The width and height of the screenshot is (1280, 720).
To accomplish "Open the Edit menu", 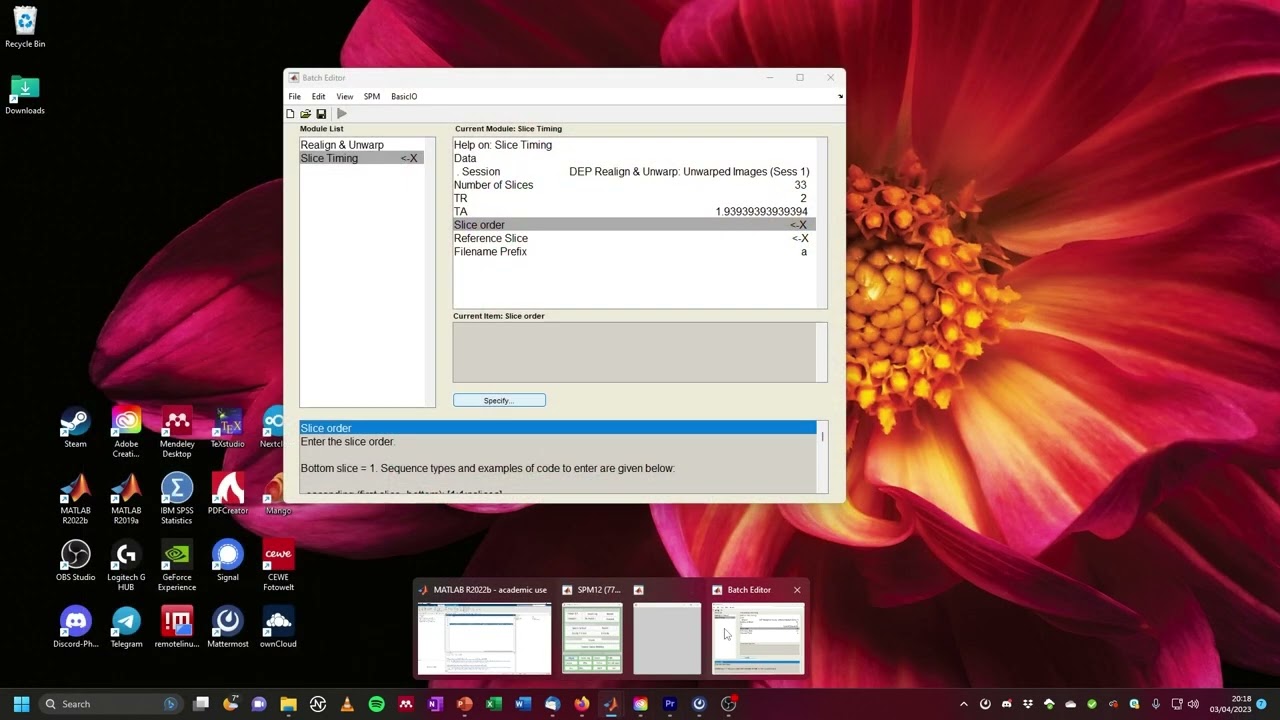I will tap(318, 97).
